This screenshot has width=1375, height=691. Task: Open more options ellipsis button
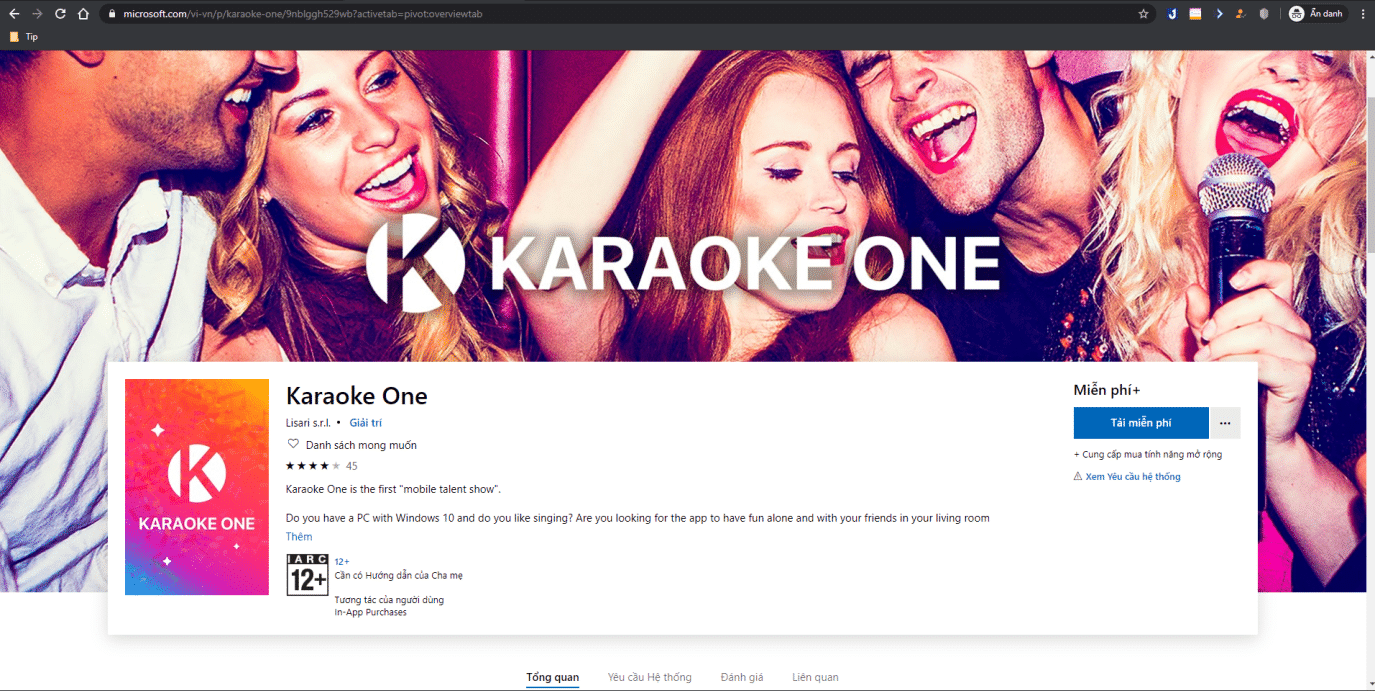pyautogui.click(x=1225, y=423)
